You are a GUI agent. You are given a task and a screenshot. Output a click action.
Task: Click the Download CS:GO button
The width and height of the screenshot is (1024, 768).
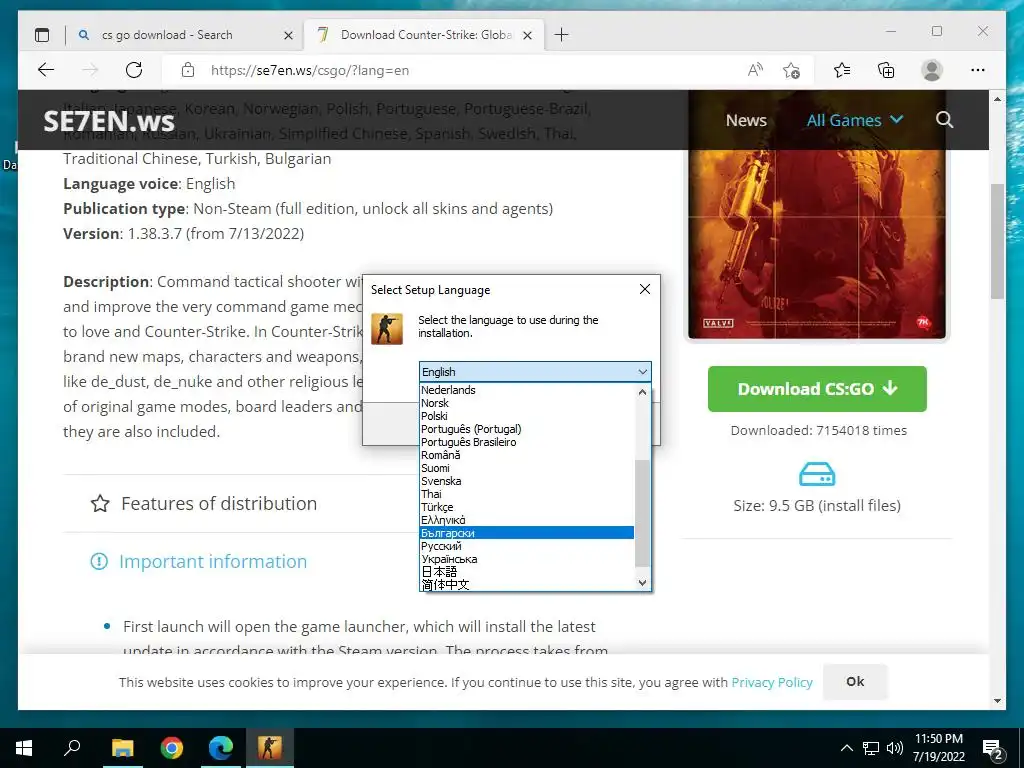[817, 389]
